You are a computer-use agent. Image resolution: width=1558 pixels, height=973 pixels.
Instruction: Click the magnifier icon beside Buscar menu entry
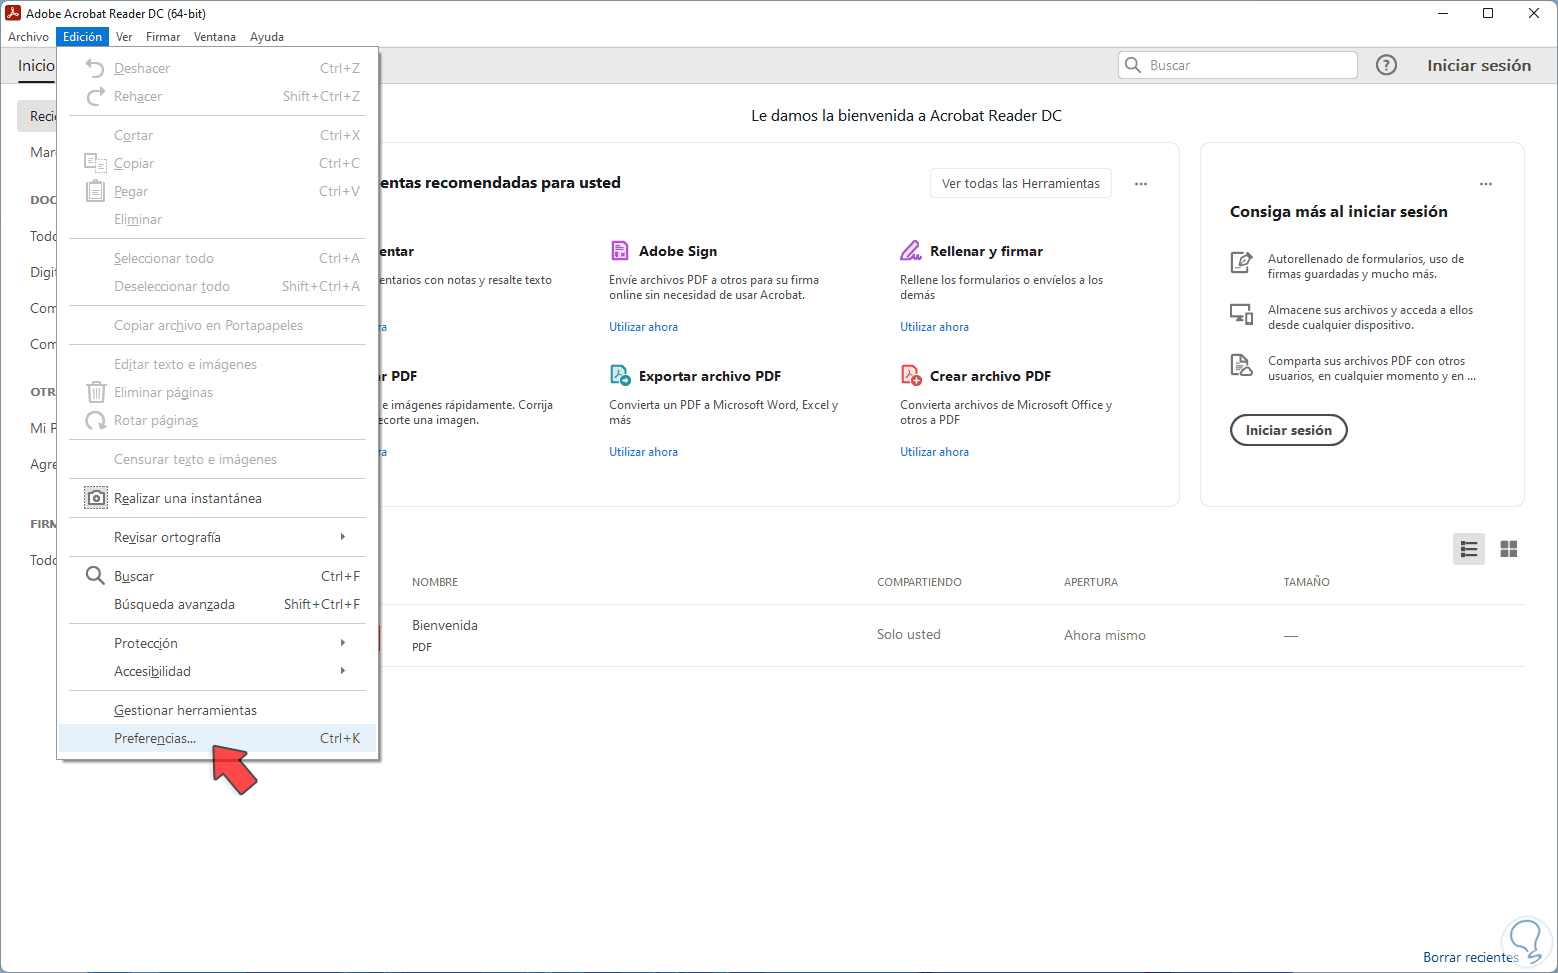pyautogui.click(x=95, y=576)
